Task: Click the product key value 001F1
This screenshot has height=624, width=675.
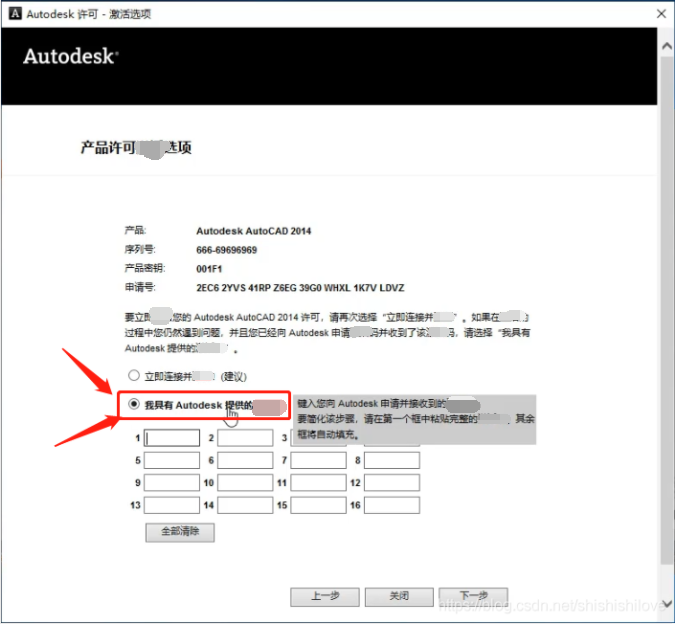Action: [x=209, y=269]
